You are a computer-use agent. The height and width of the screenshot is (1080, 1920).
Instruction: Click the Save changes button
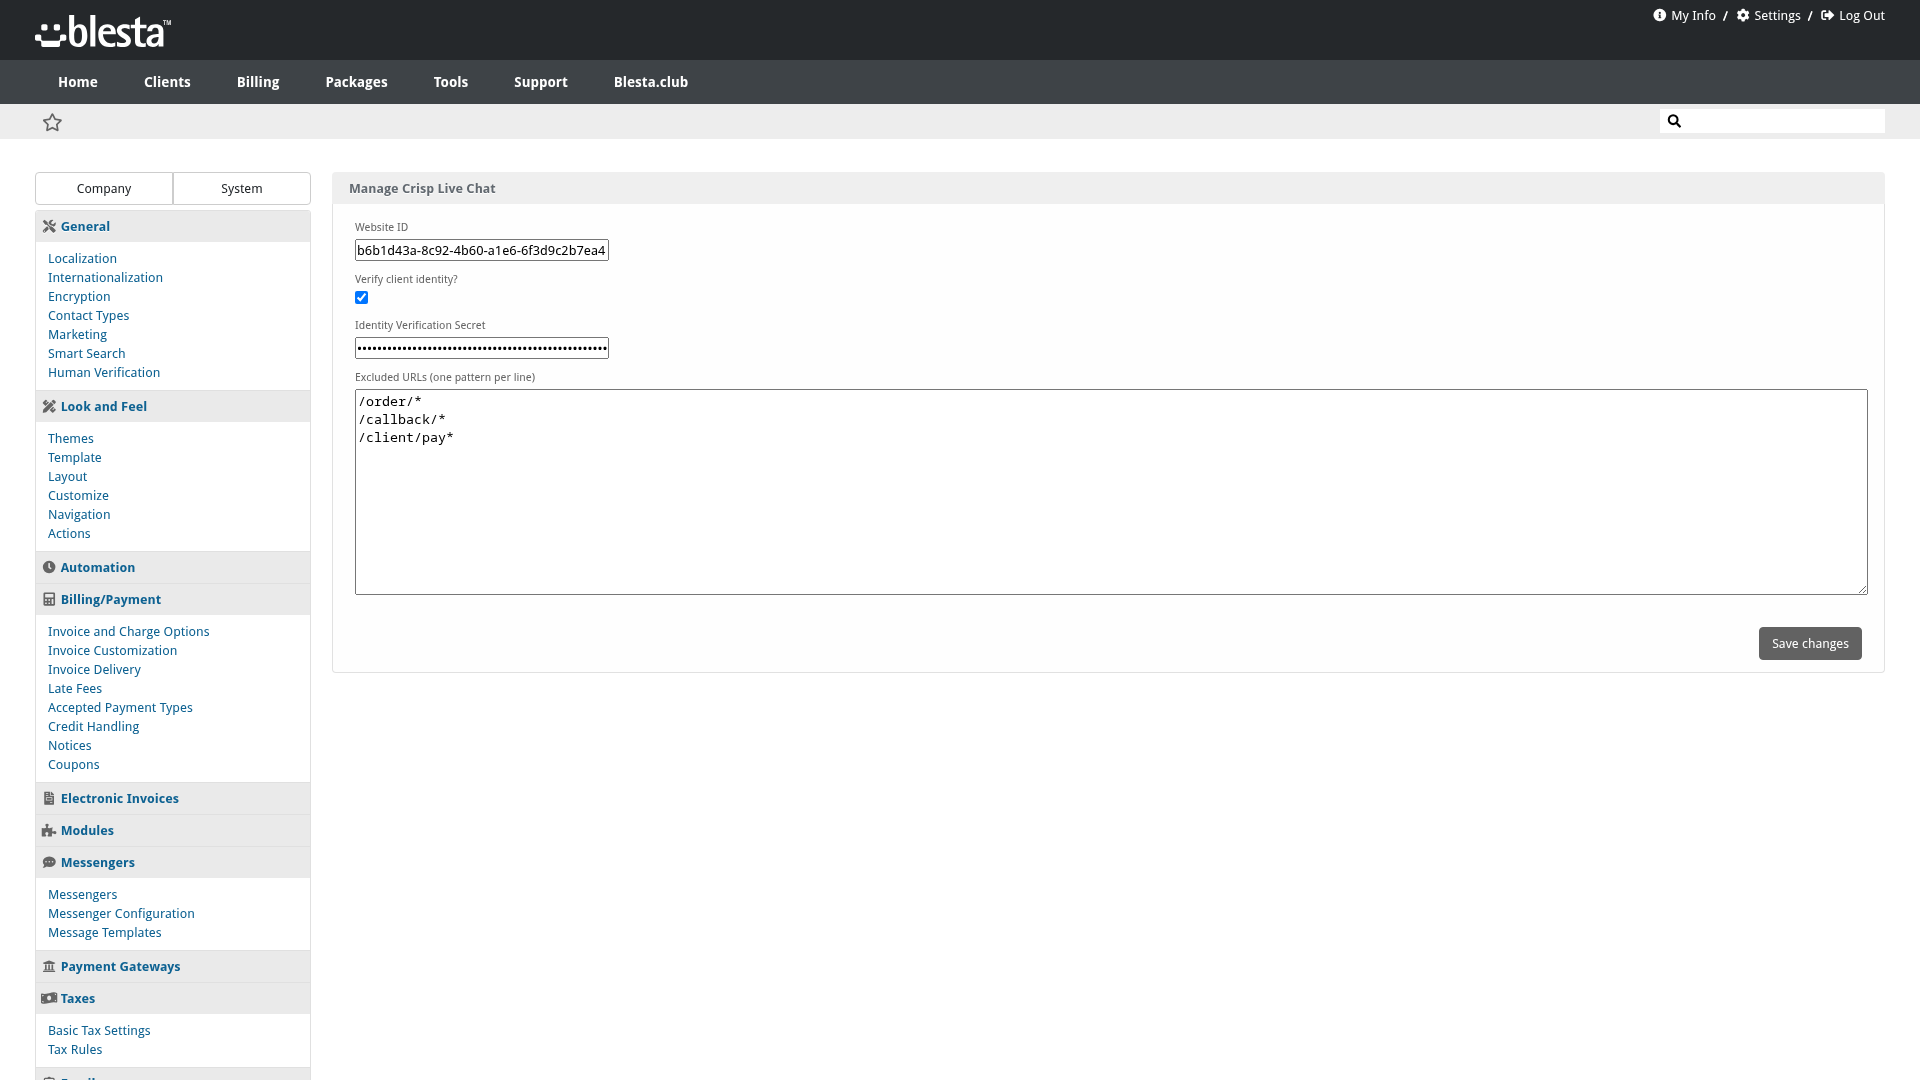pos(1810,644)
